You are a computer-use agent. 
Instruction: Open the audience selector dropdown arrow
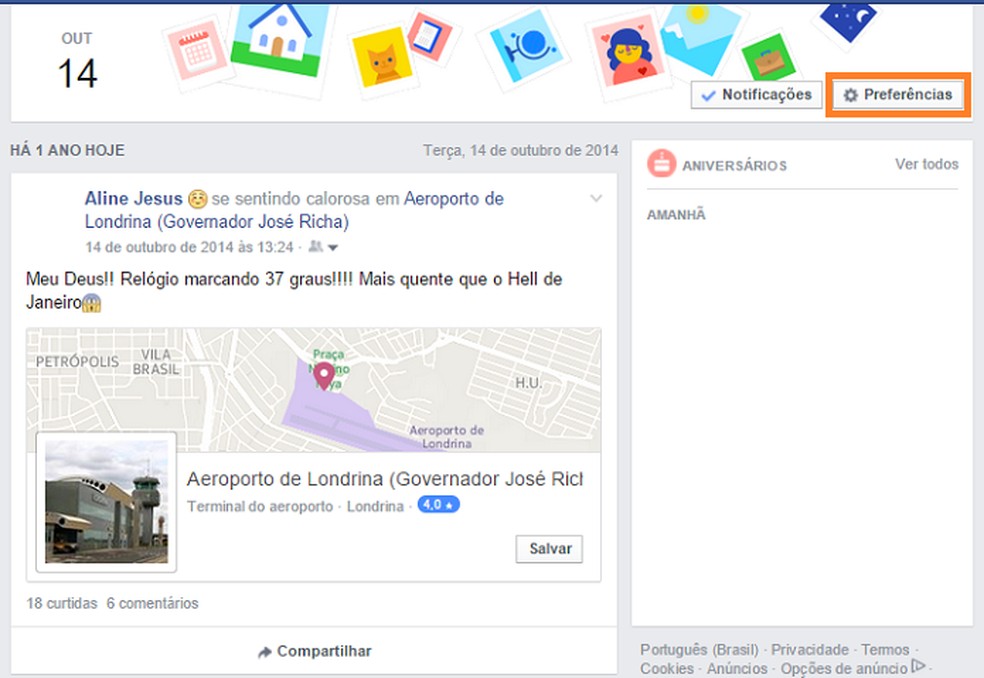click(333, 248)
